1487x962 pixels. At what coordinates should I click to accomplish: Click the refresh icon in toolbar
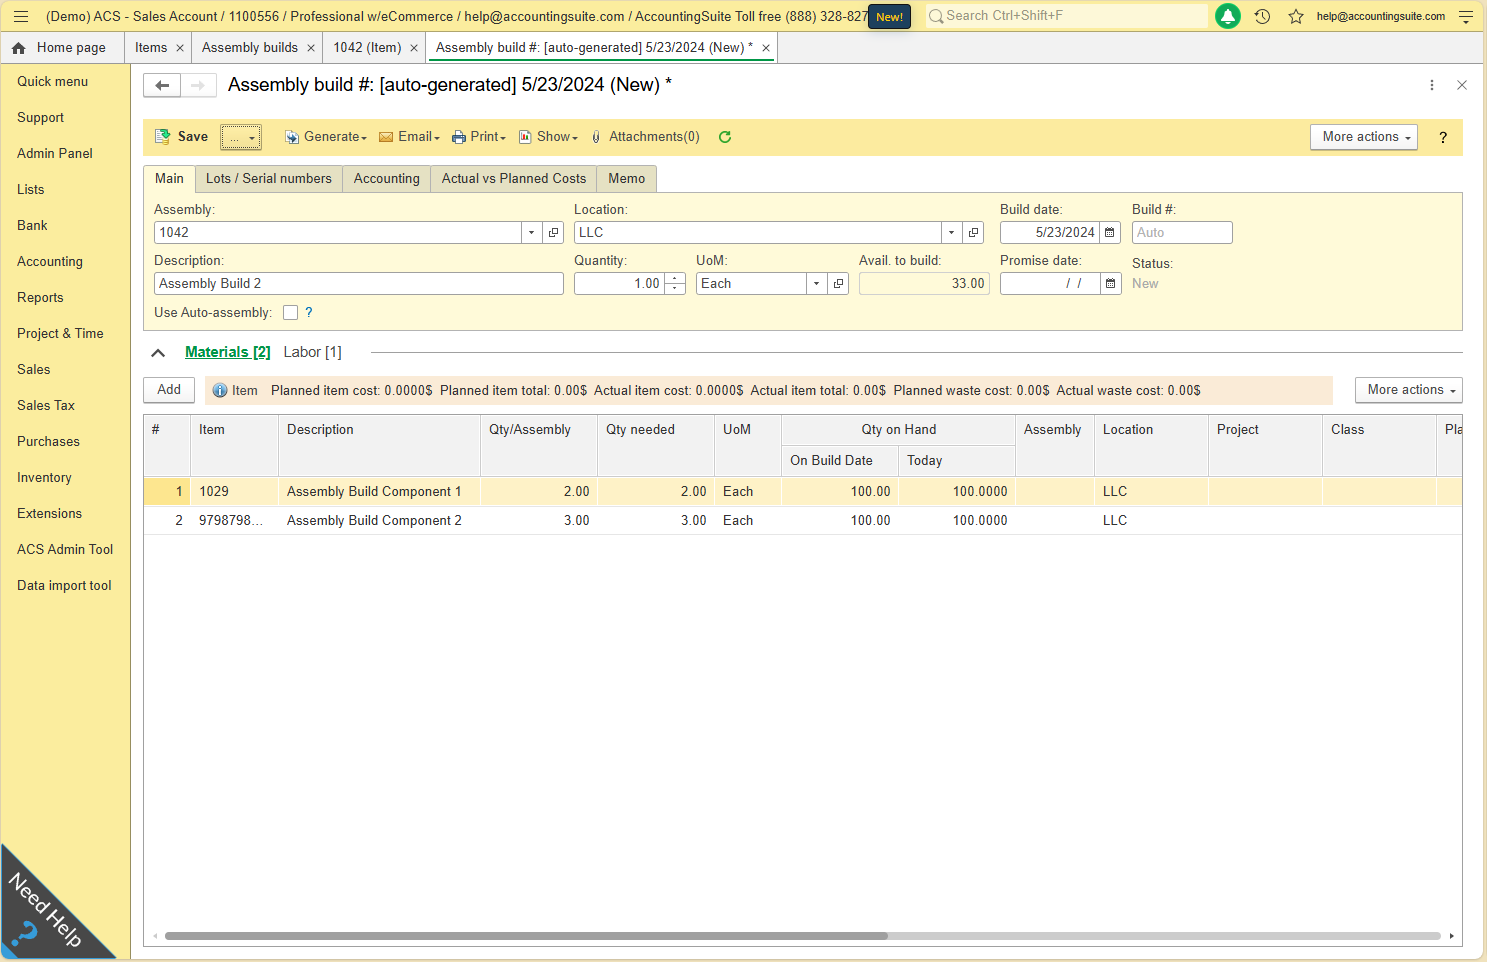click(x=725, y=137)
